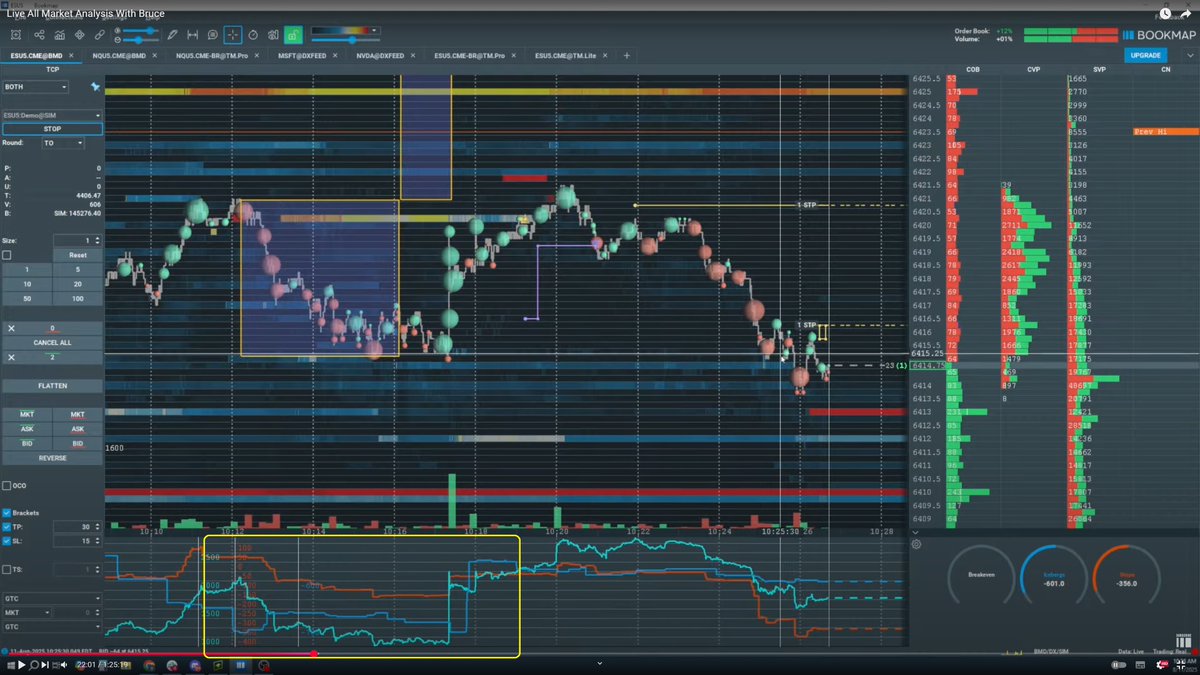Open the BOTH dropdown in TCP panel

35,87
